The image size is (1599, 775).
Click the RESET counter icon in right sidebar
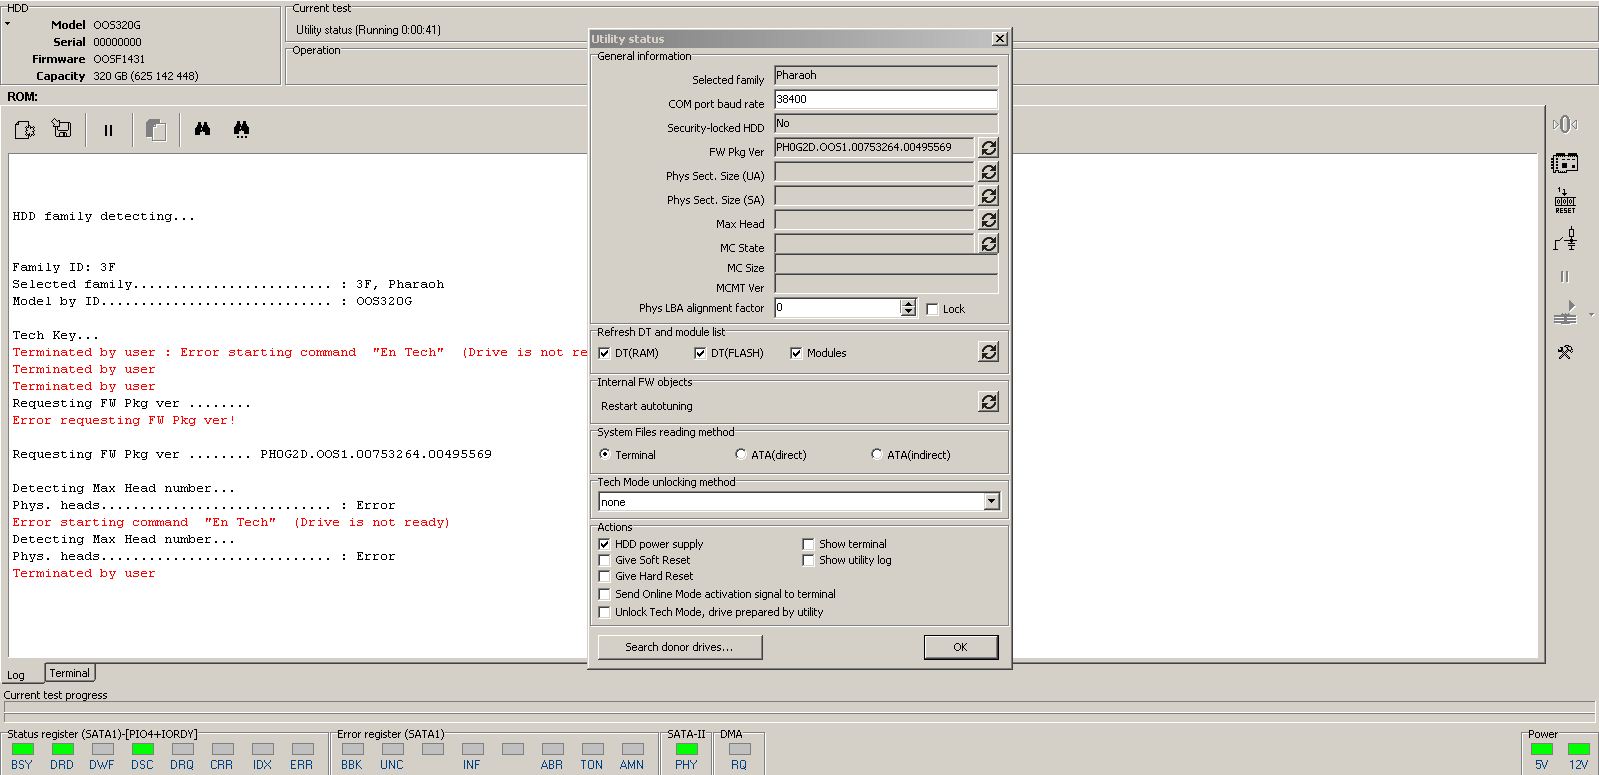click(1565, 200)
